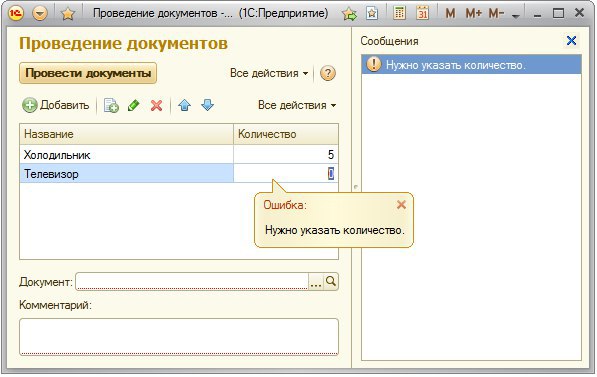
Task: Open help with the question mark icon
Action: pyautogui.click(x=328, y=73)
